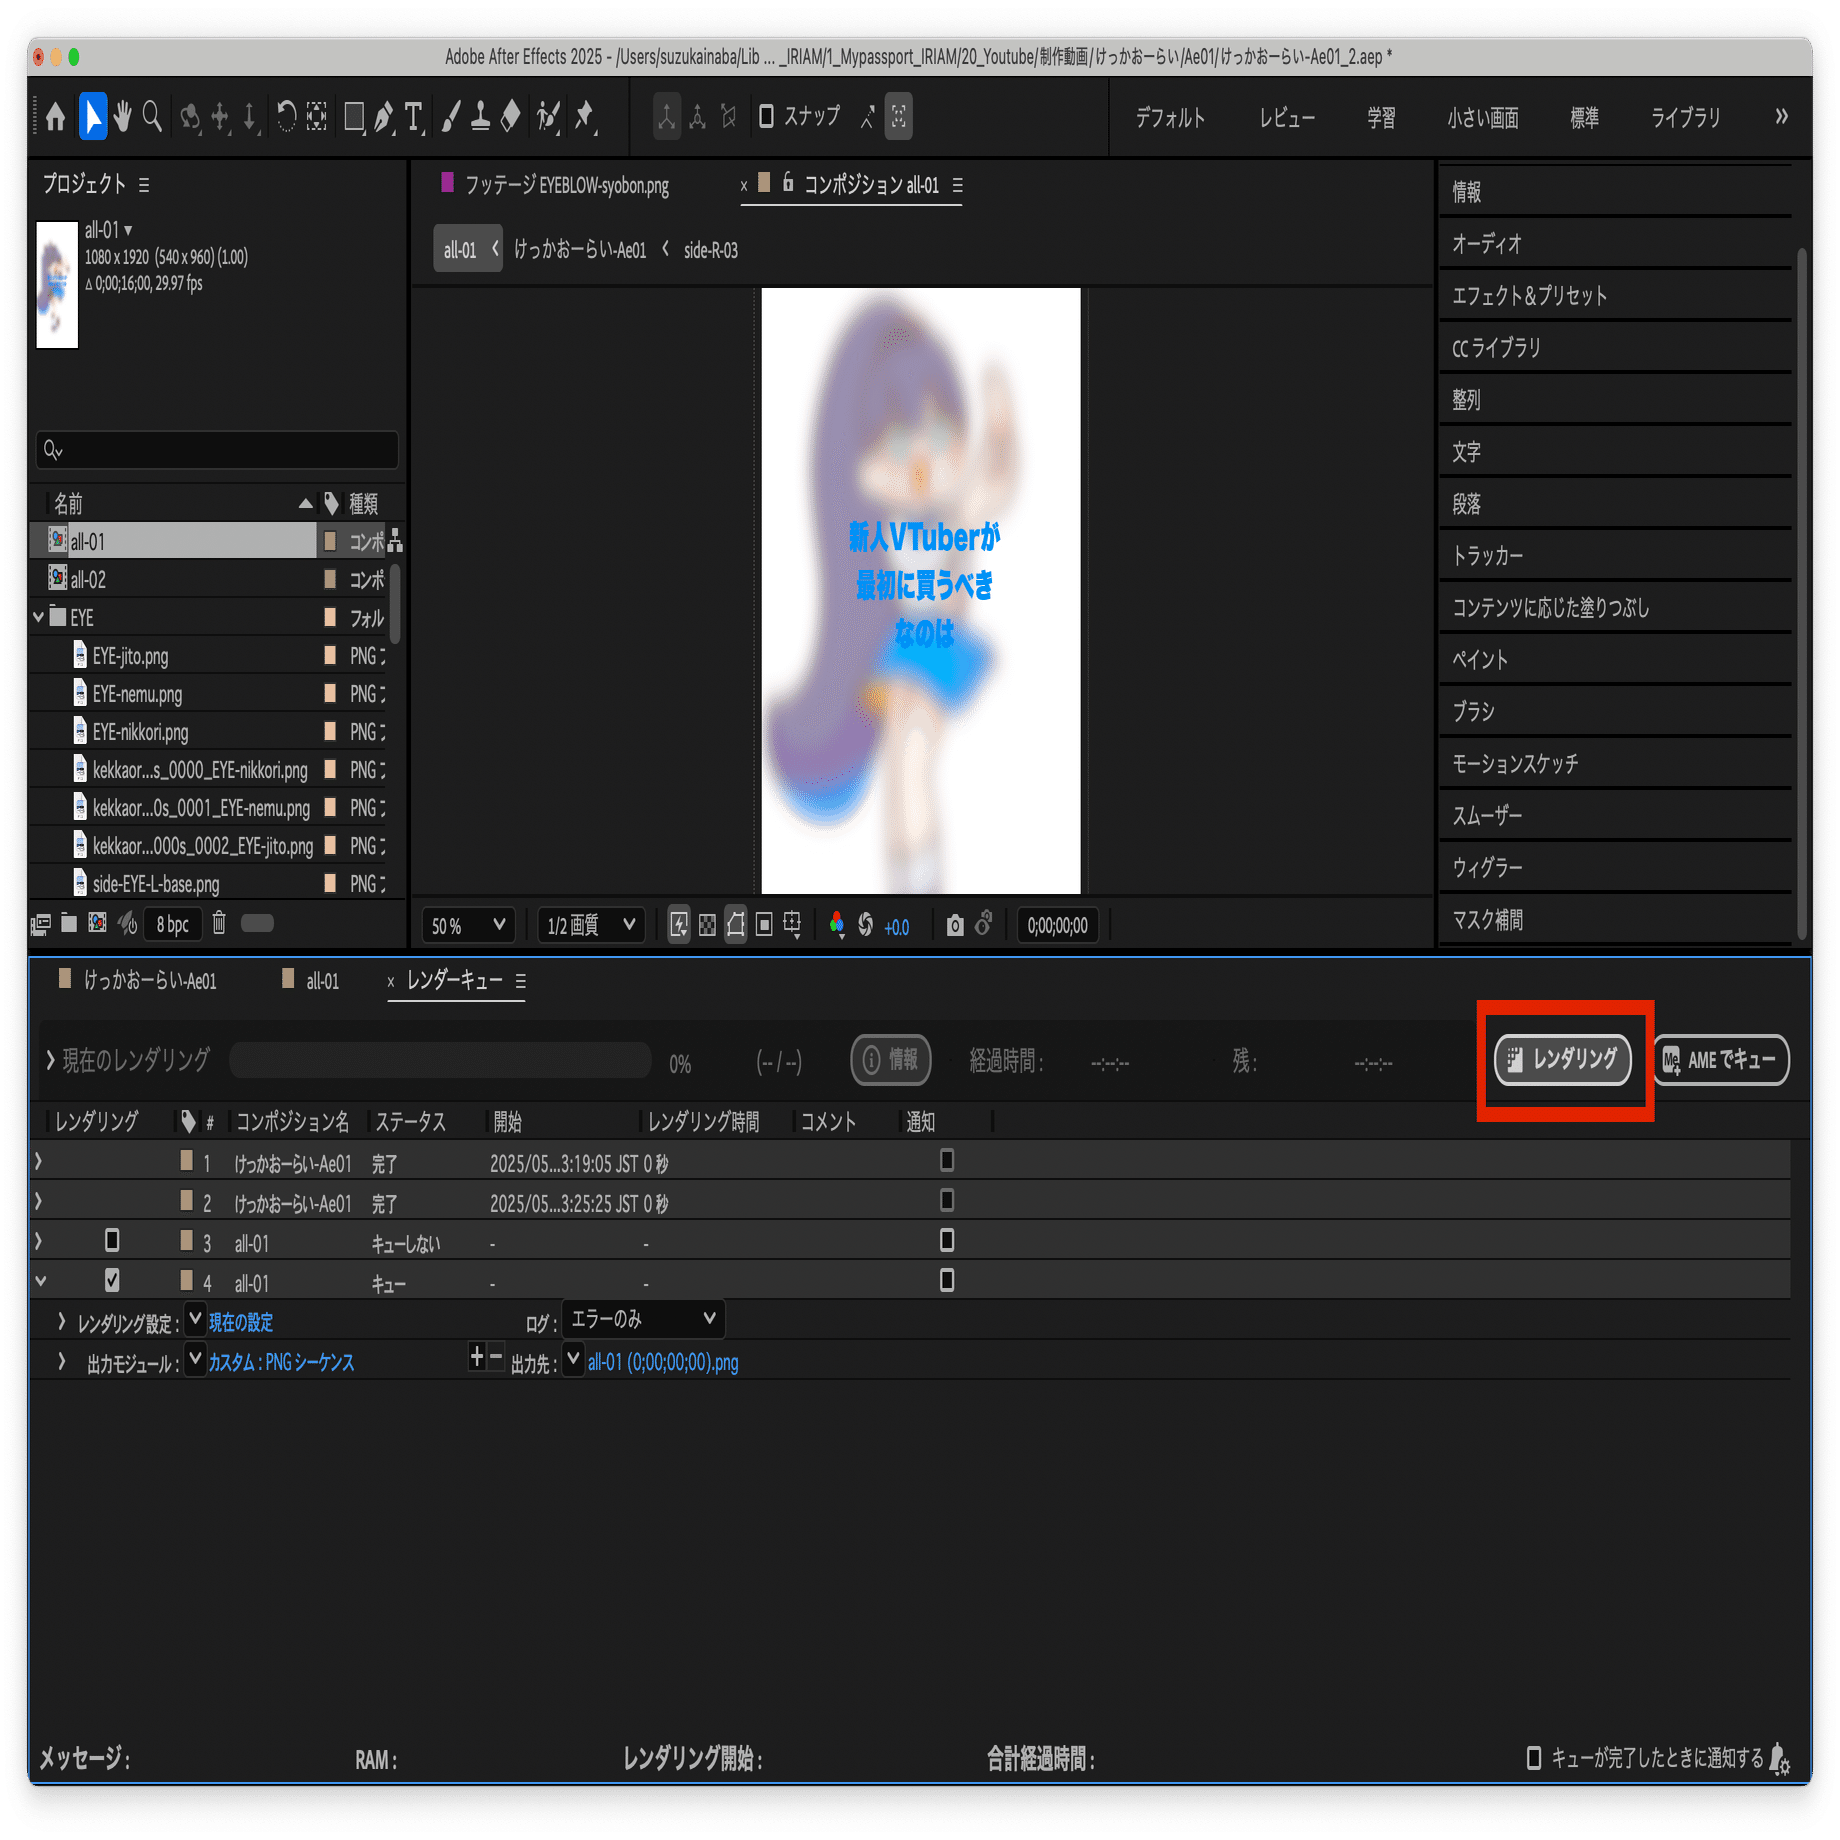Select the Rectangle shape tool
Screen dimensions: 1840x1840
(x=354, y=117)
